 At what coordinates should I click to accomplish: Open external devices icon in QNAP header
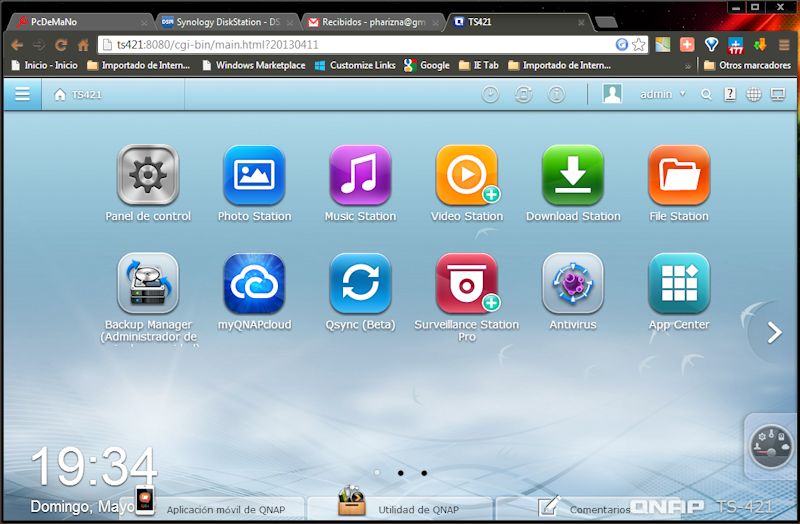(523, 94)
